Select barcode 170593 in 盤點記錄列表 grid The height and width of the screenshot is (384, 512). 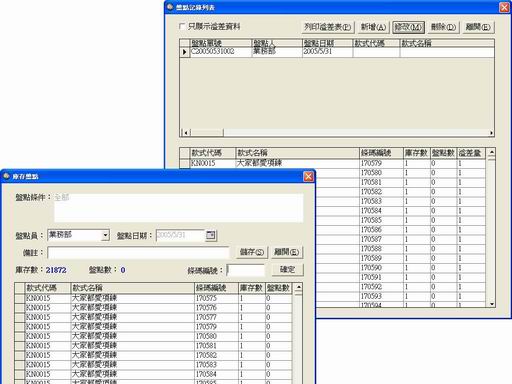(x=381, y=296)
